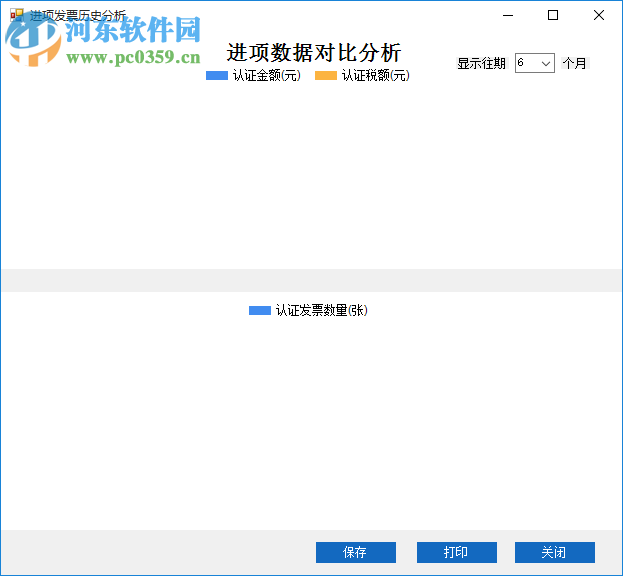Close the window with the X icon
The width and height of the screenshot is (623, 576).
599,15
